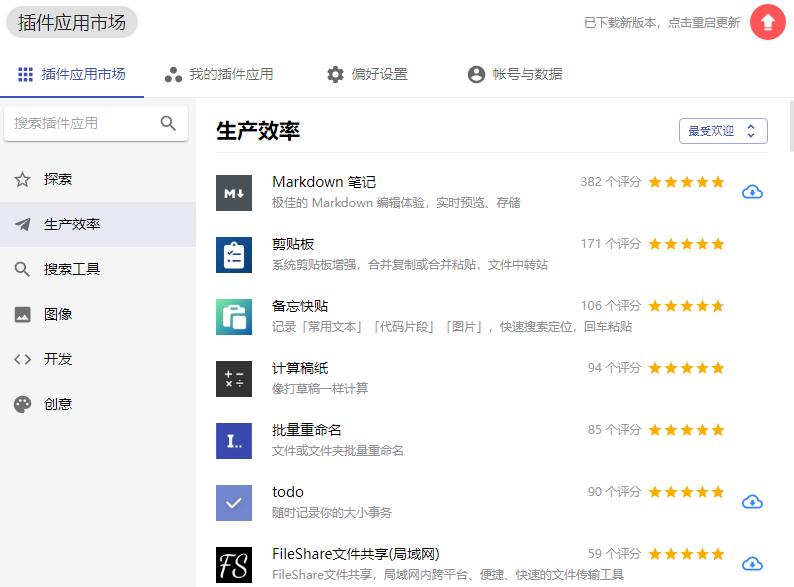The height and width of the screenshot is (587, 794).
Task: Open the 插件应用市场 tab
Action: pyautogui.click(x=72, y=74)
